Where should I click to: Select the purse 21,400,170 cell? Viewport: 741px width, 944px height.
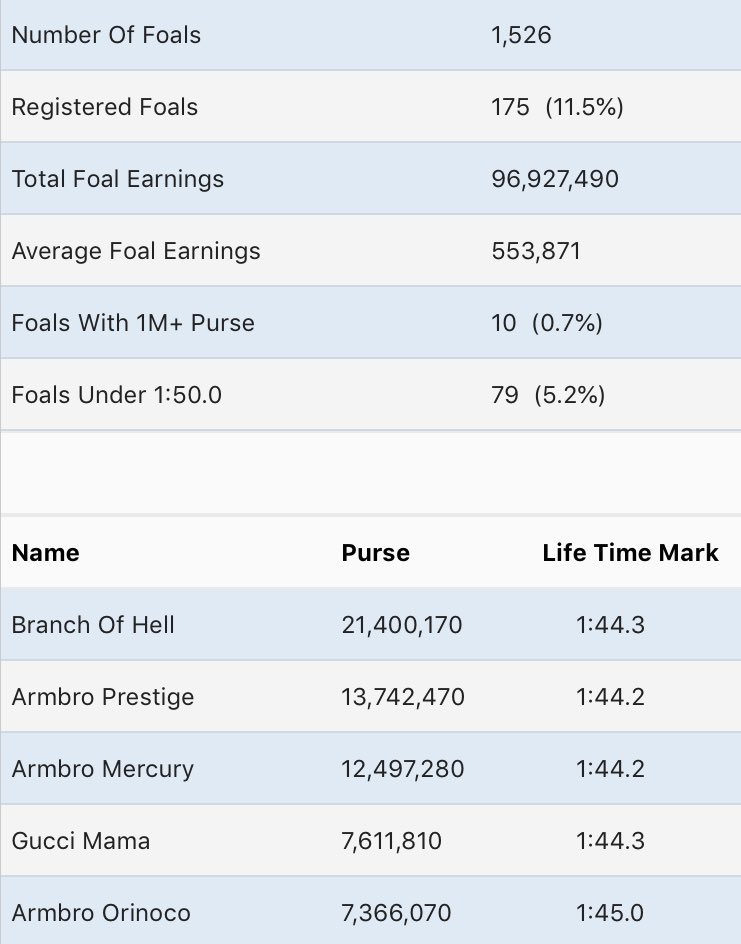pyautogui.click(x=402, y=625)
